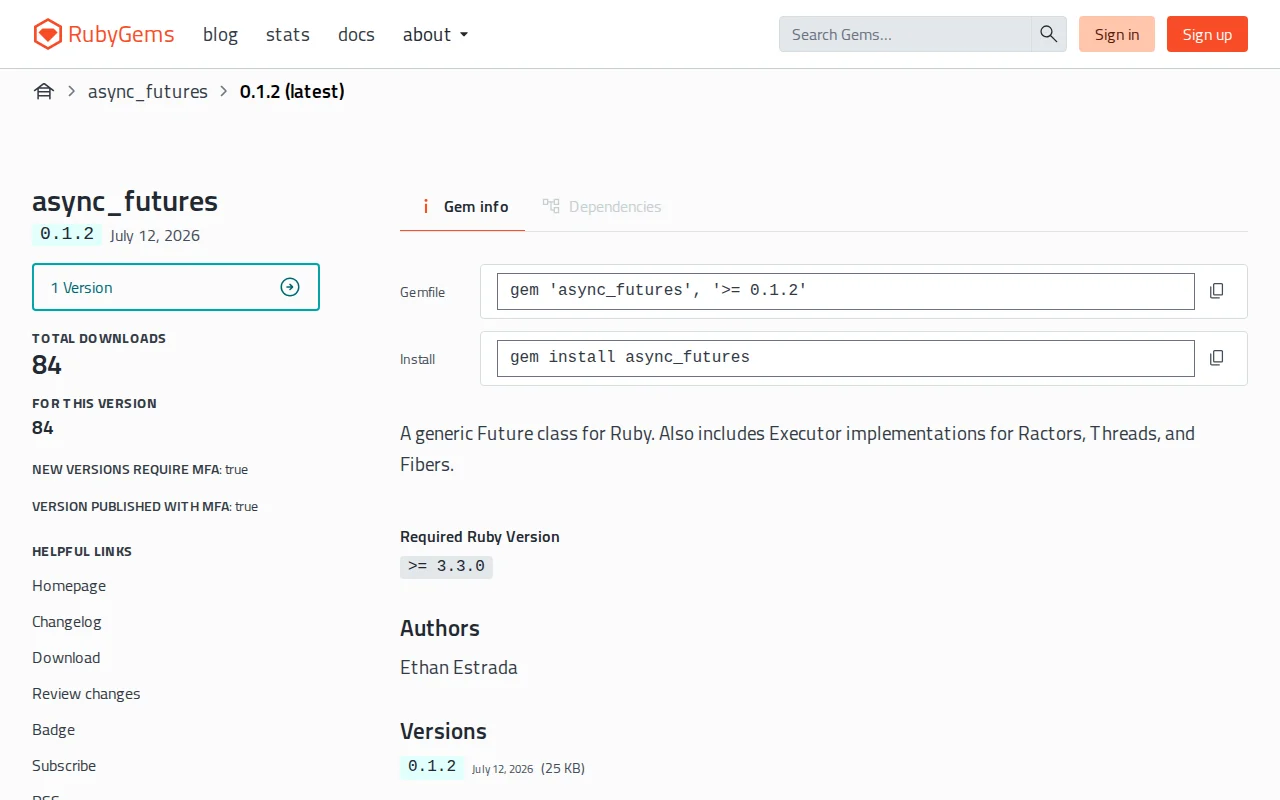
Task: Click the Download link
Action: tap(66, 658)
